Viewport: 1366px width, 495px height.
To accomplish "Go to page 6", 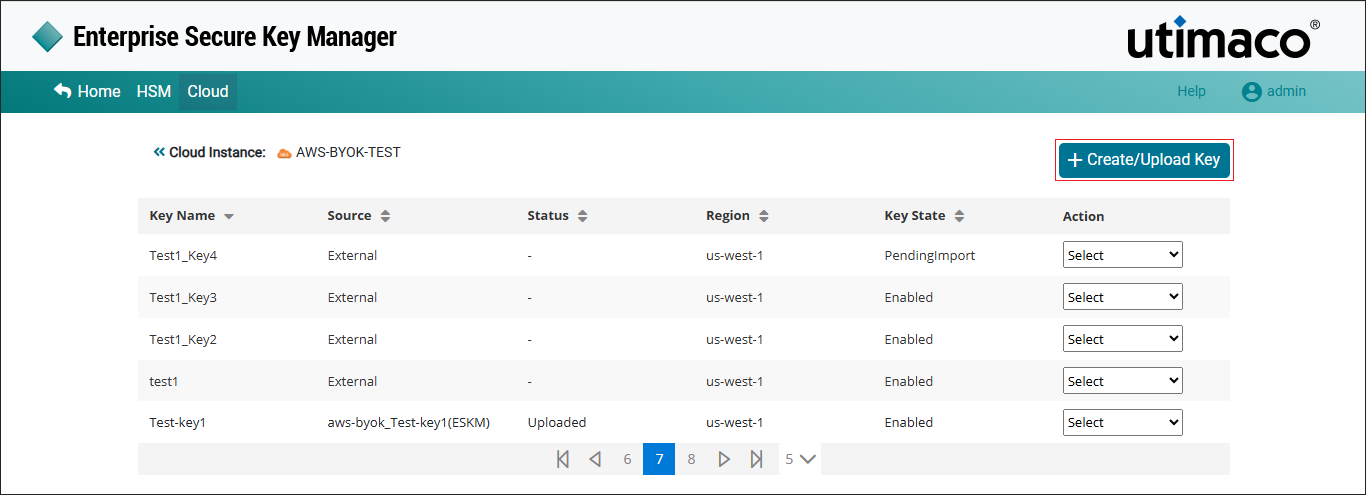I will click(x=627, y=459).
